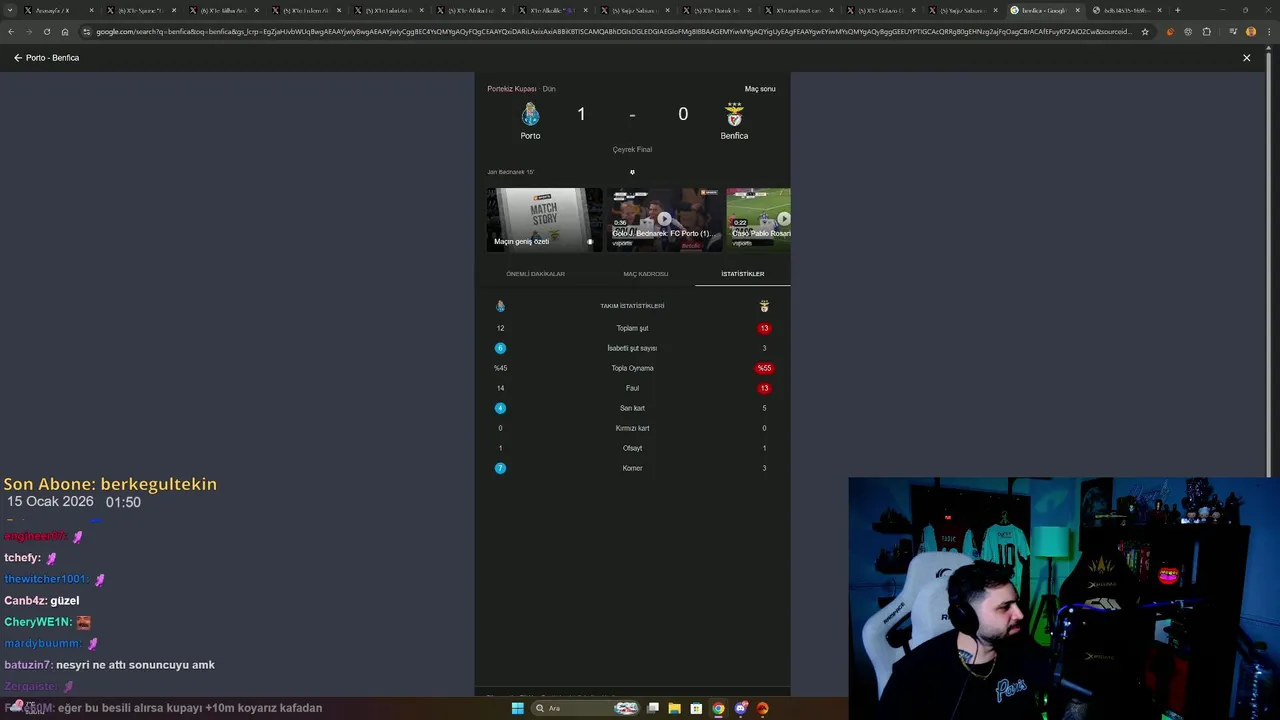The width and height of the screenshot is (1280, 720).
Task: Click the Benfica team crest in the scoreboard
Action: 734,114
